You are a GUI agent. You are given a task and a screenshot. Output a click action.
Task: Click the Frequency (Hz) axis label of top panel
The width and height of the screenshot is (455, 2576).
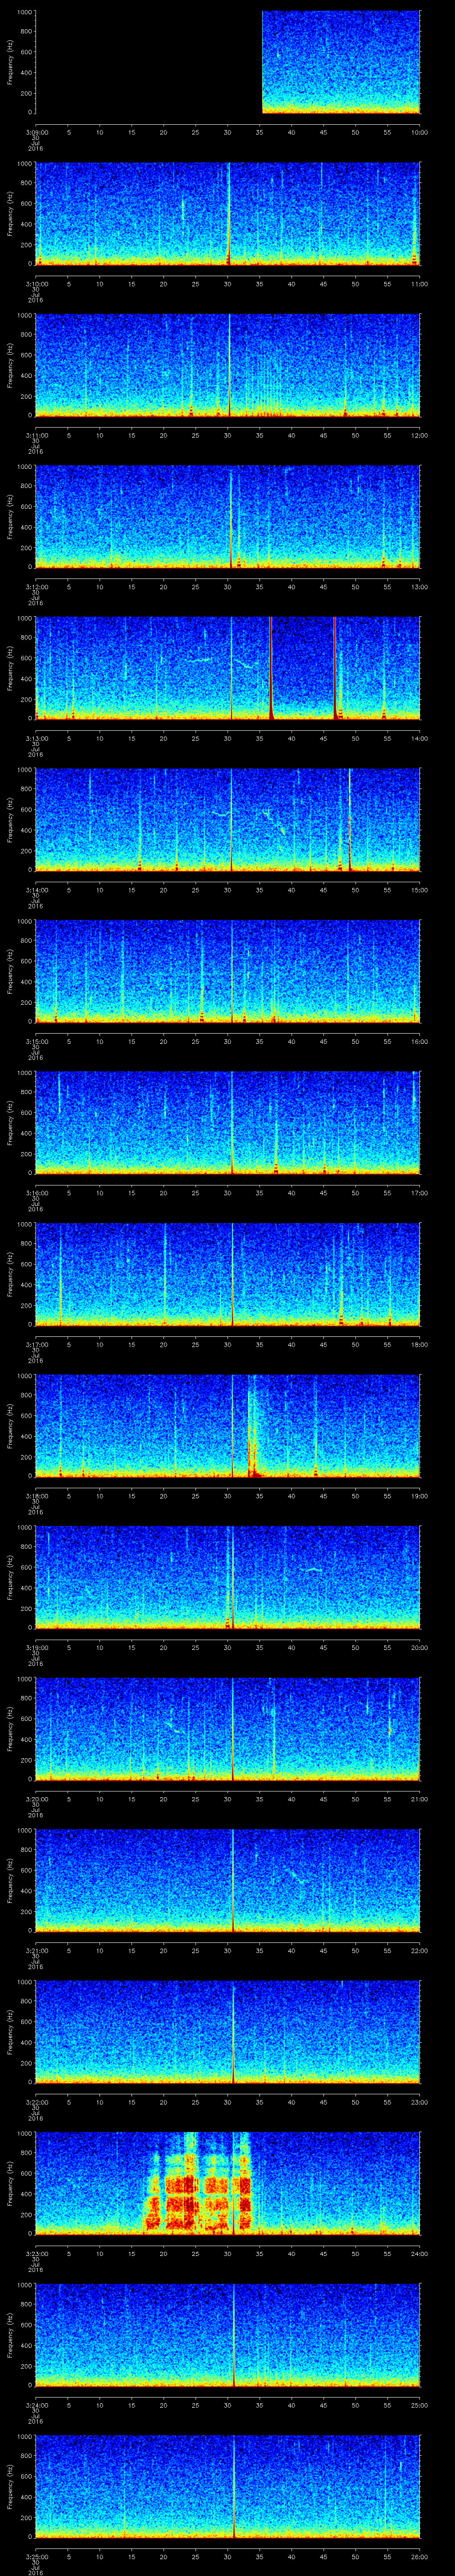(x=10, y=62)
